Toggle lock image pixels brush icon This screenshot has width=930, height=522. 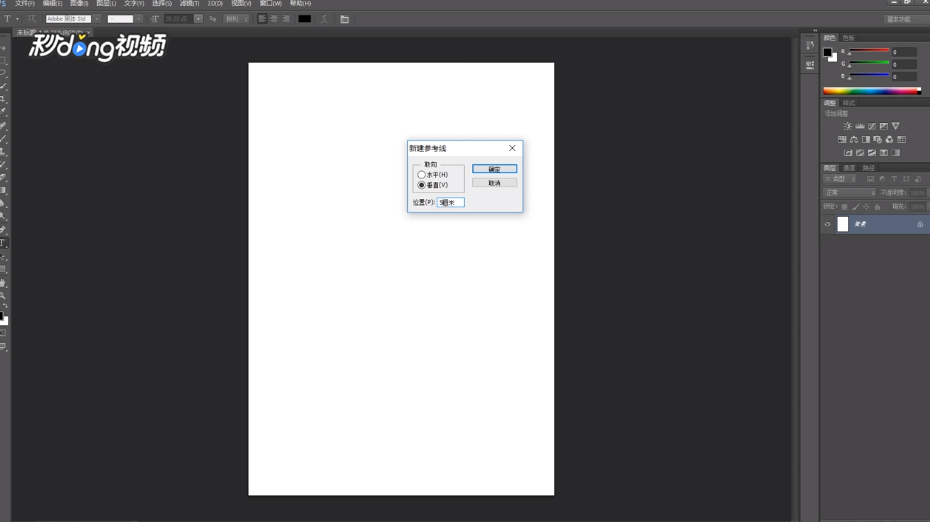pos(855,206)
